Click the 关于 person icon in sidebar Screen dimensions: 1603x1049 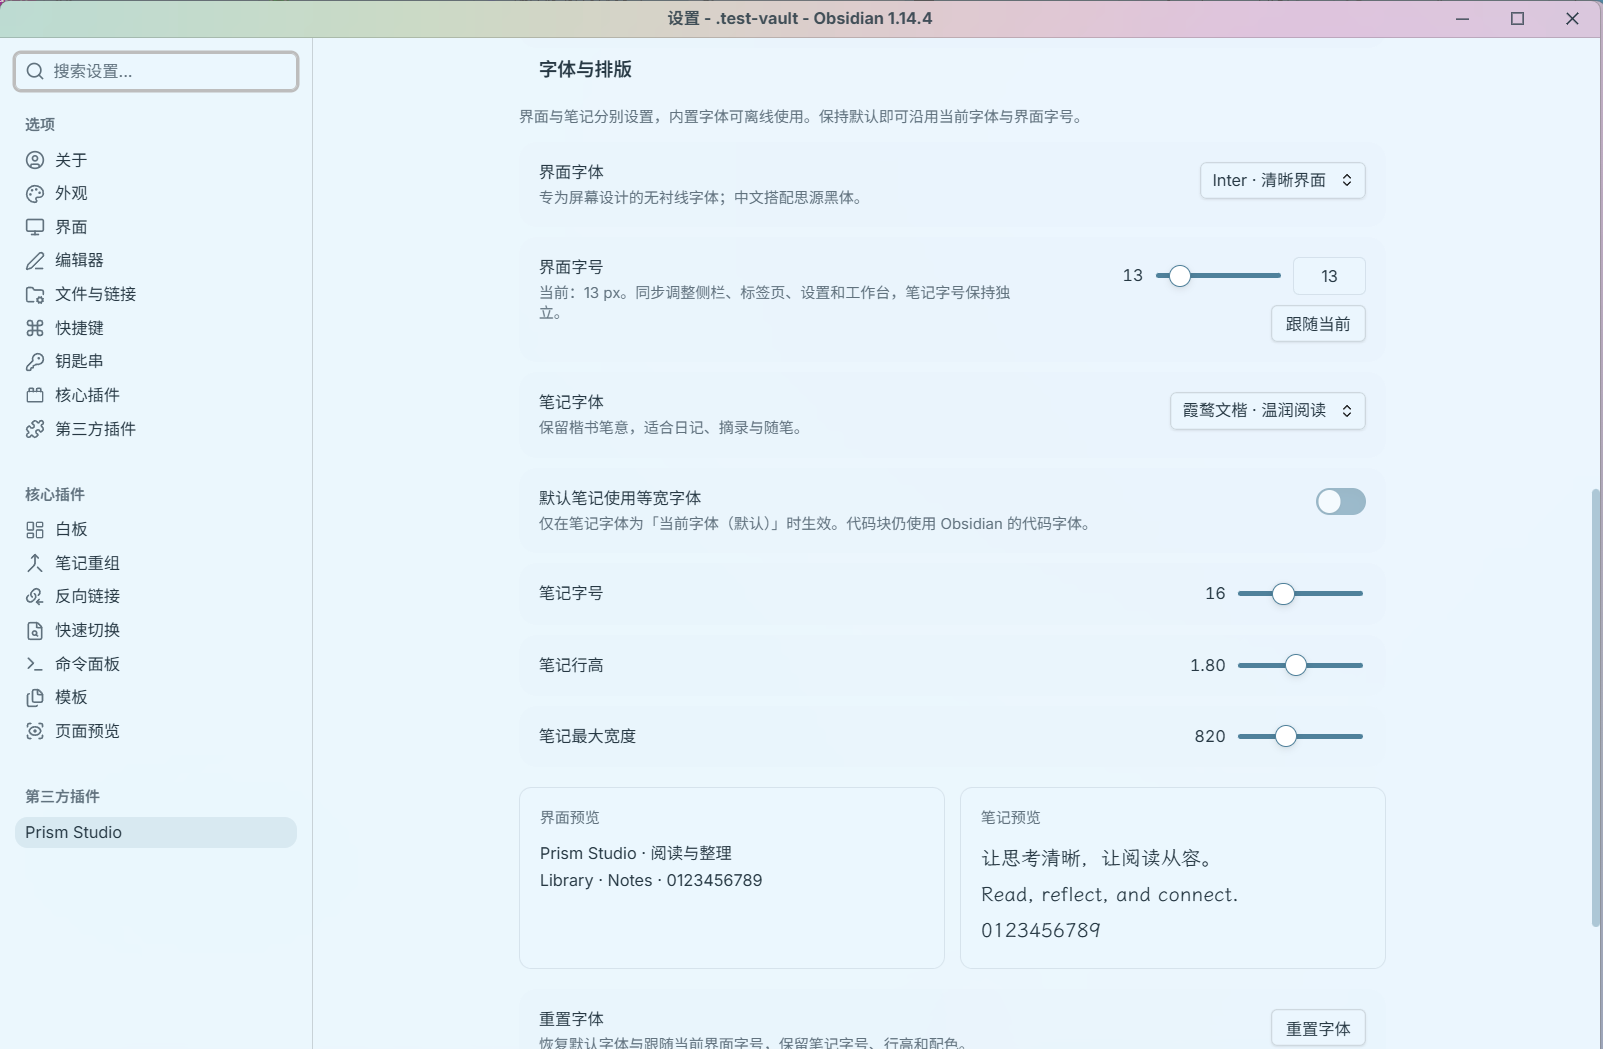(x=35, y=160)
